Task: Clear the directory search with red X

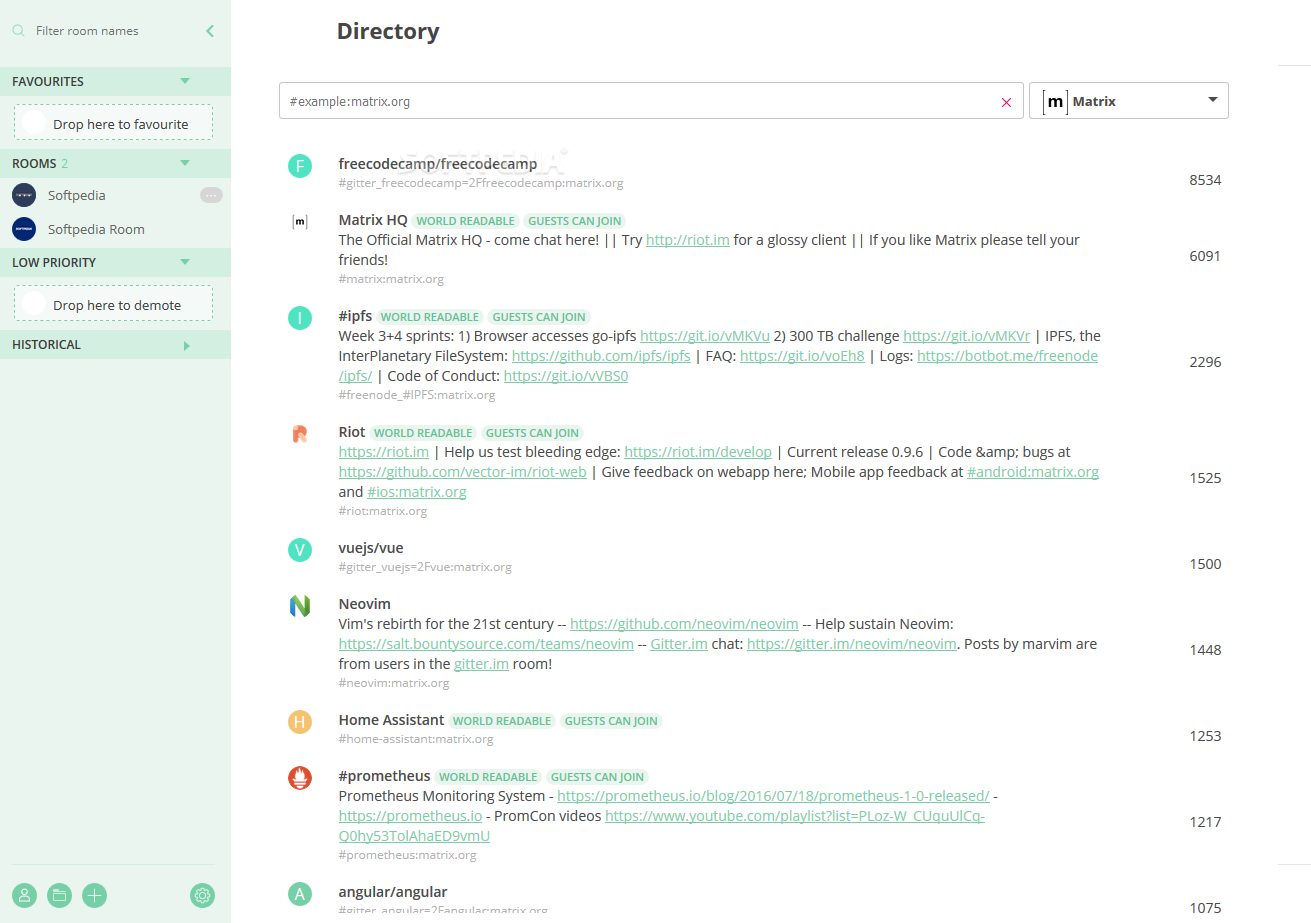Action: [1006, 102]
